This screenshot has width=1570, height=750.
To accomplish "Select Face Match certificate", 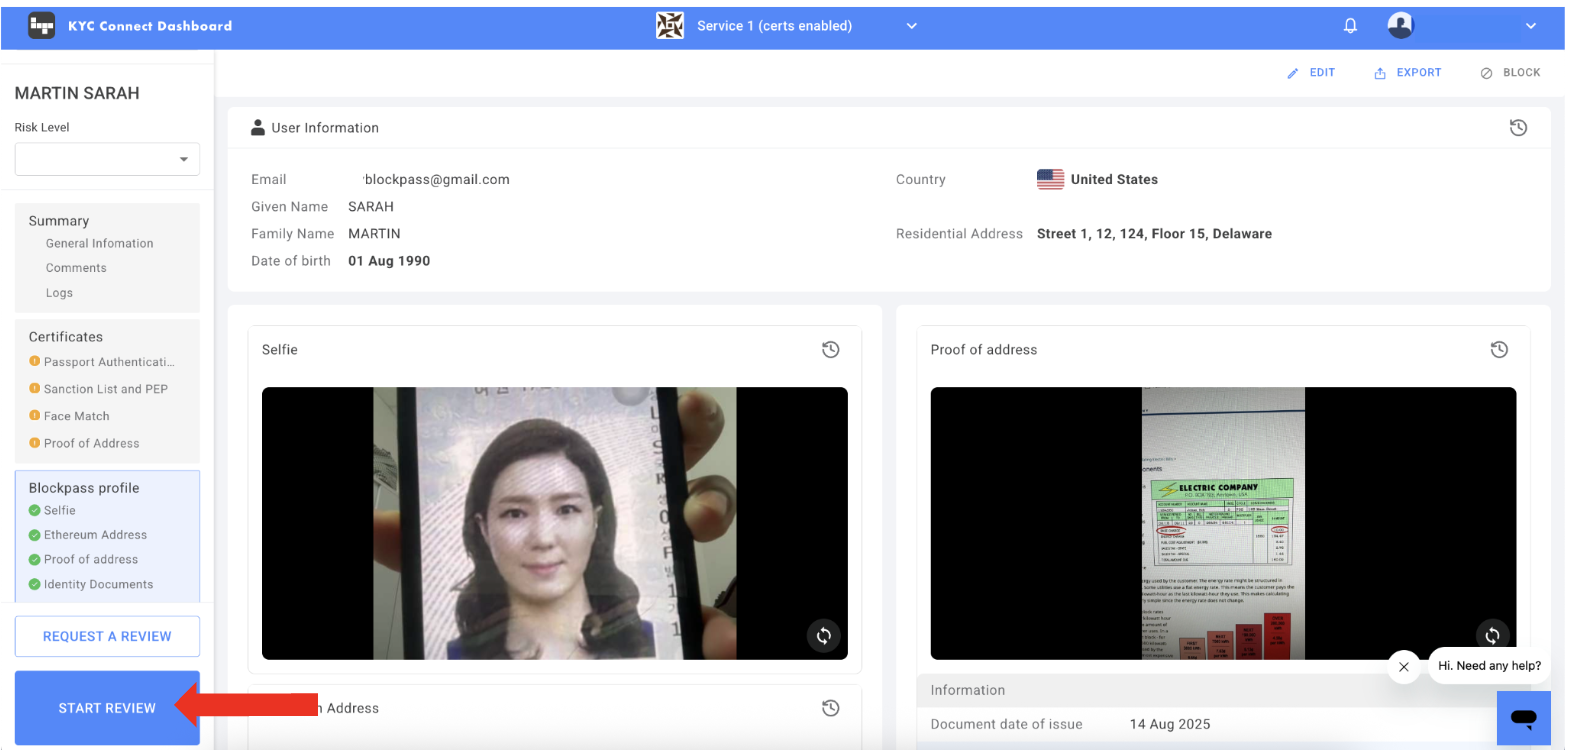I will coord(76,416).
